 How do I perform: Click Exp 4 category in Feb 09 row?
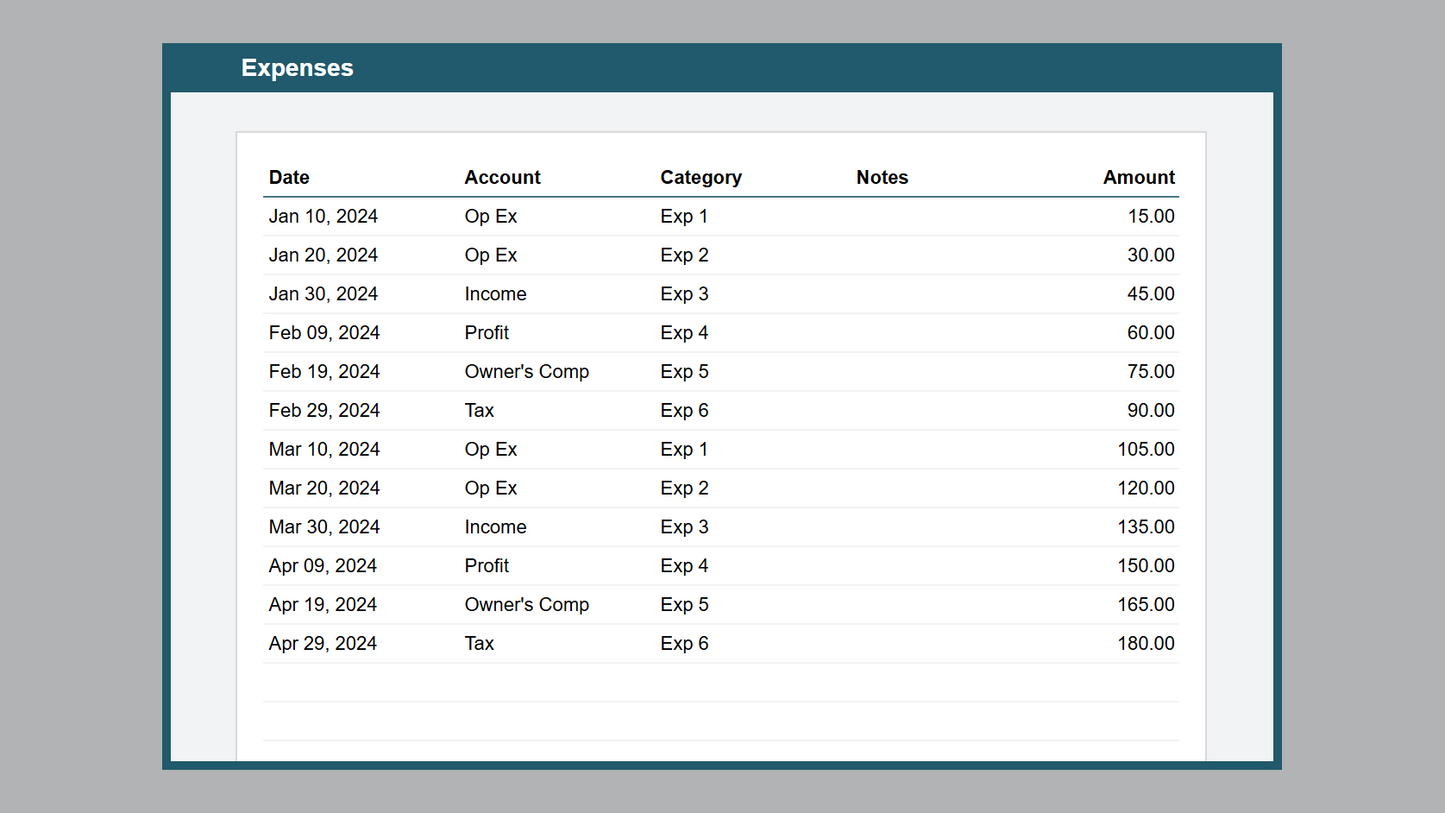click(x=684, y=333)
